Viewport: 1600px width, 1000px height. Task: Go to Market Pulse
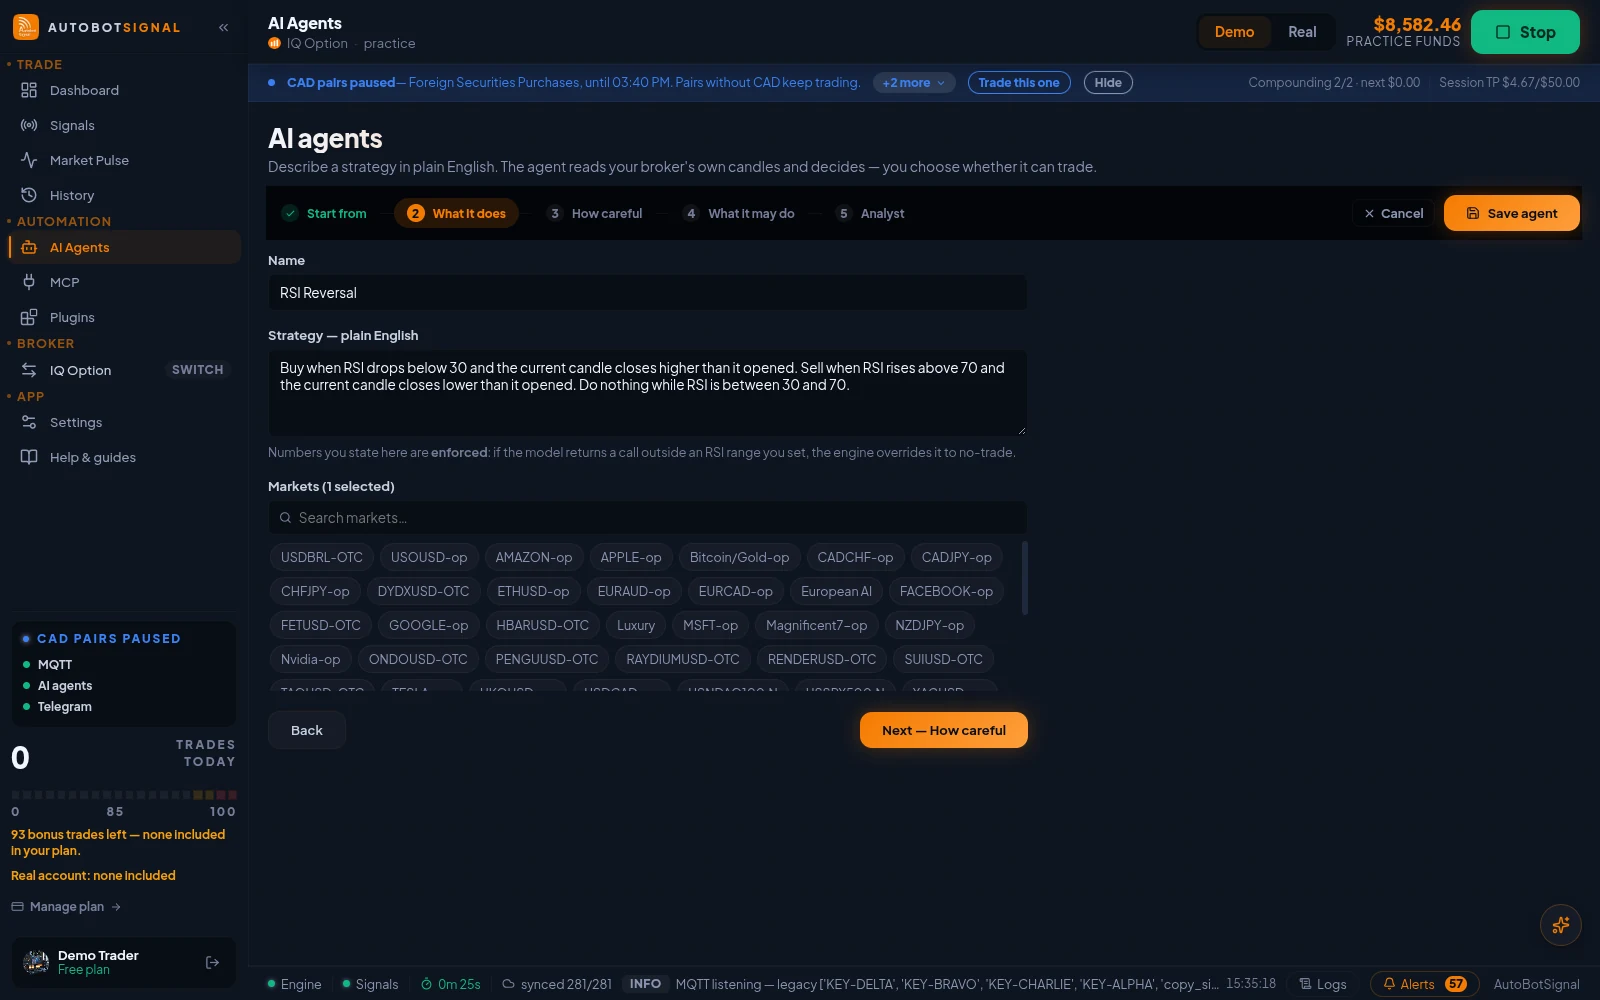pyautogui.click(x=124, y=160)
